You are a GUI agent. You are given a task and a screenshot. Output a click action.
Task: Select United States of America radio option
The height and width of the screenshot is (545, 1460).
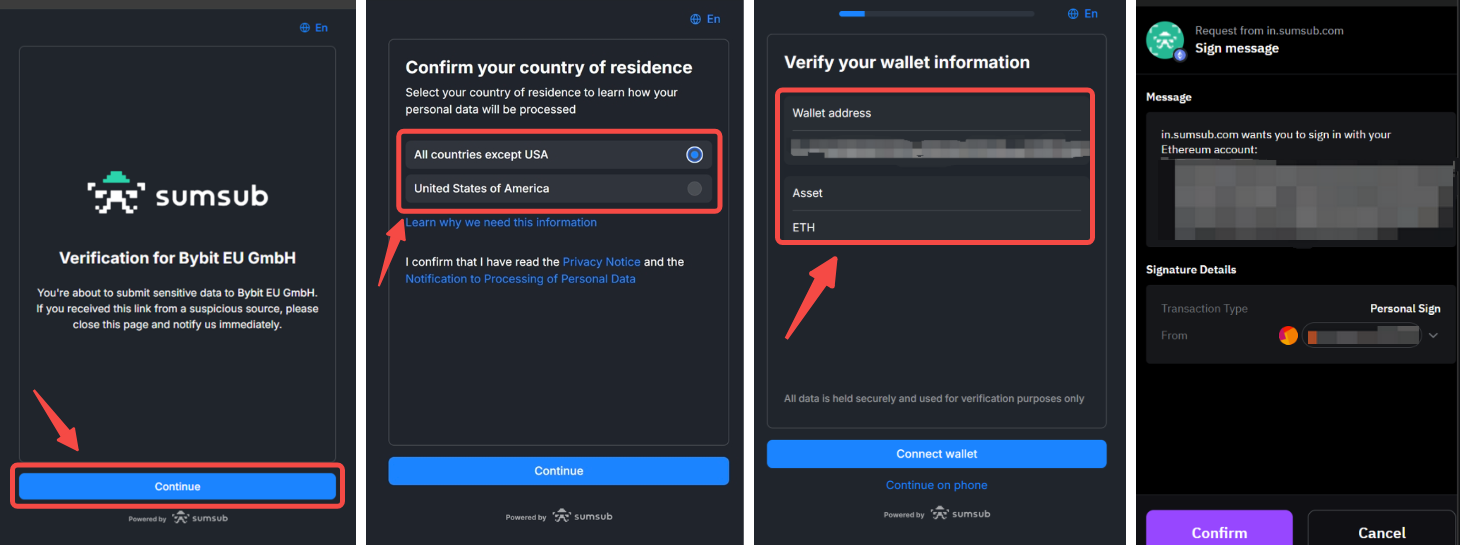[x=694, y=189]
